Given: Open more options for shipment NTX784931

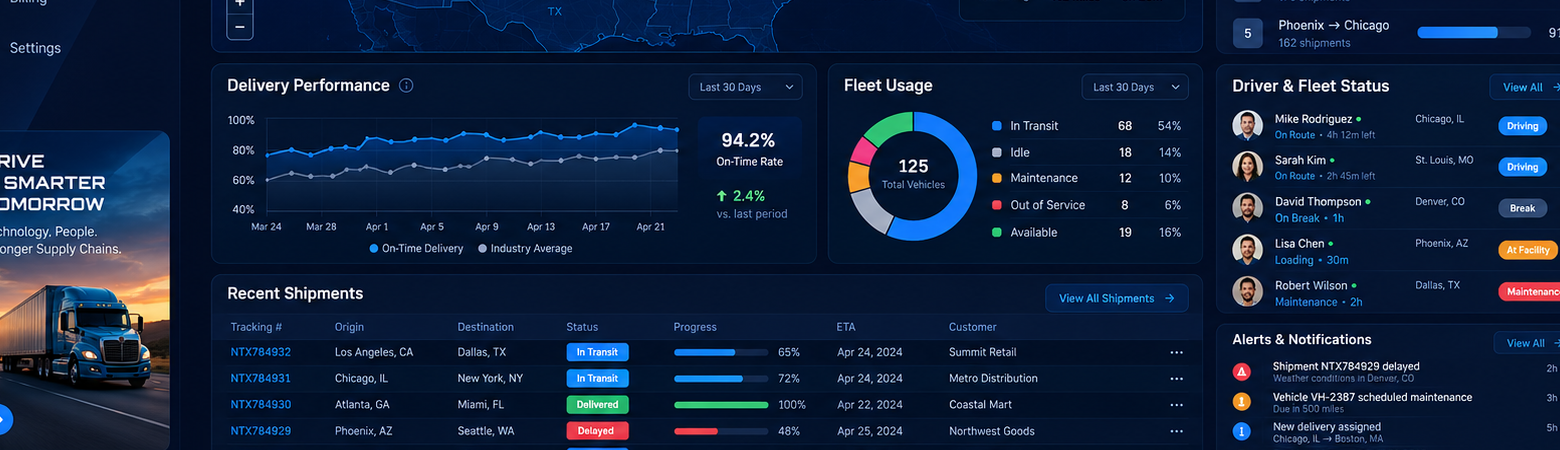Looking at the screenshot, I should point(1176,378).
